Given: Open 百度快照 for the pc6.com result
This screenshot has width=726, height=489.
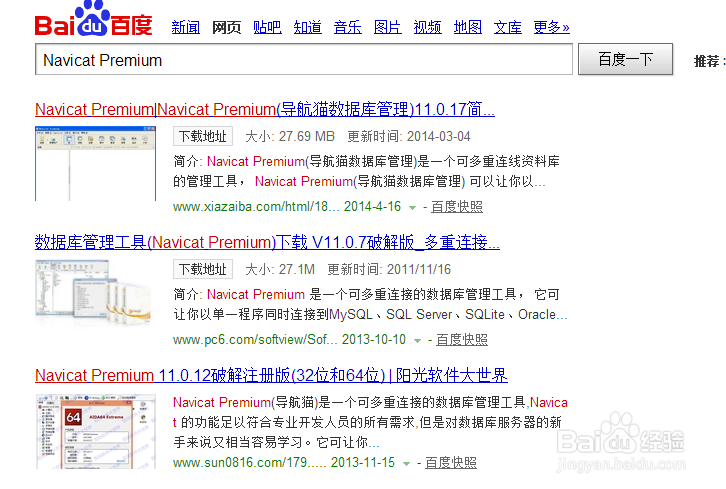Looking at the screenshot, I should pos(462,339).
